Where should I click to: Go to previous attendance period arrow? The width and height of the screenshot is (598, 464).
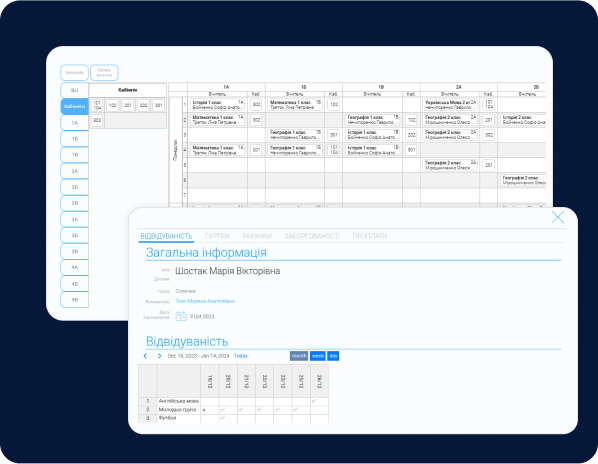click(x=145, y=356)
